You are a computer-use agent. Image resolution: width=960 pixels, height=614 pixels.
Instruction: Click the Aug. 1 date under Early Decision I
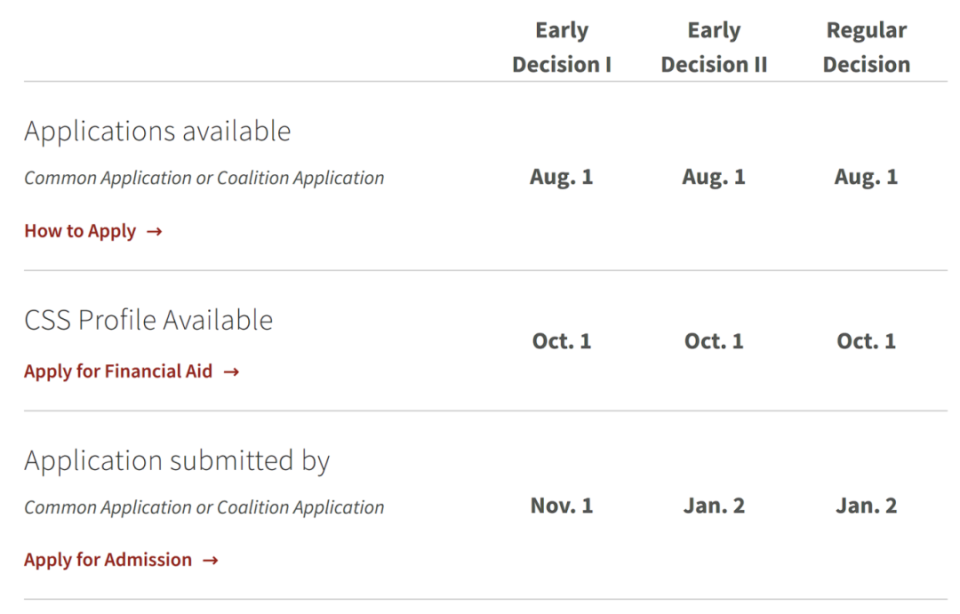pos(562,177)
